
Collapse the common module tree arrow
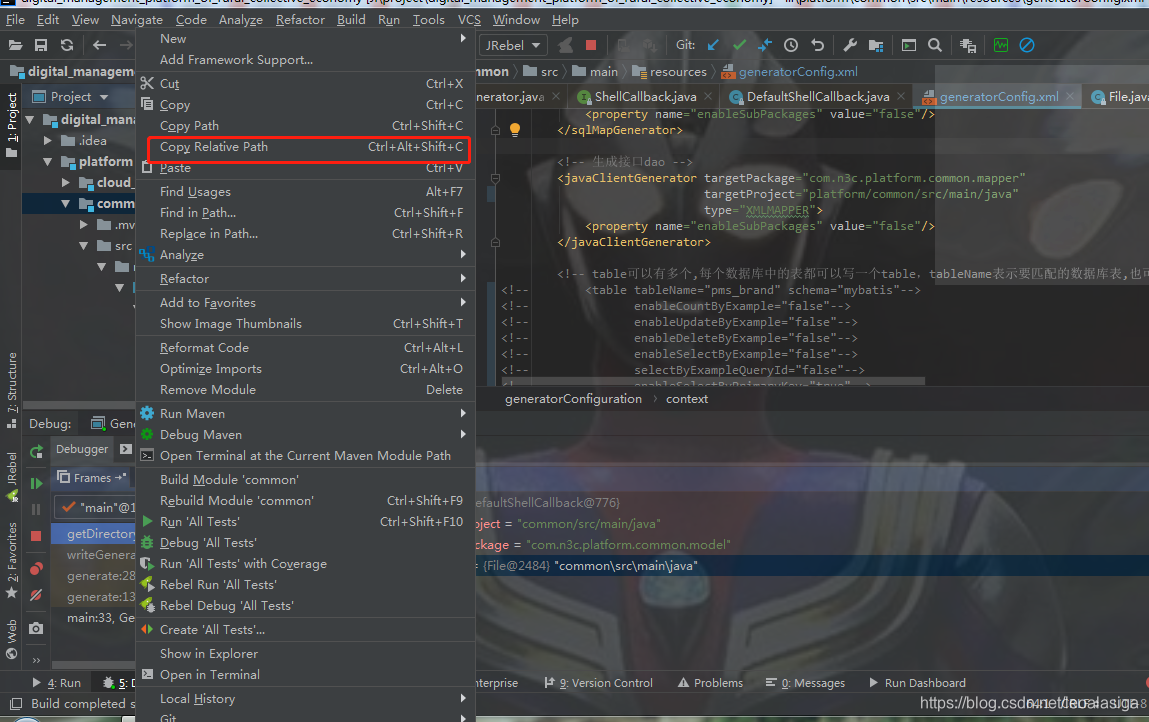(66, 204)
